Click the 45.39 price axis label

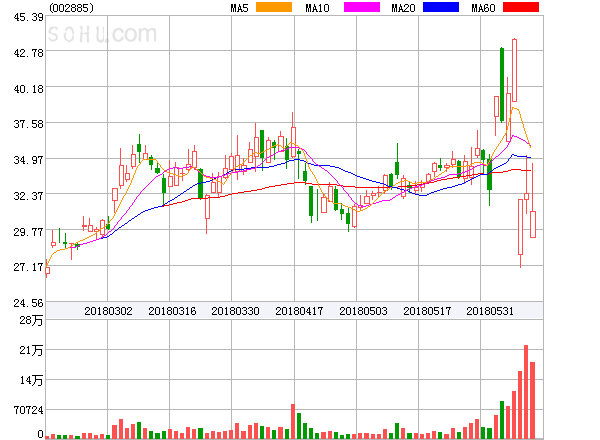(28, 17)
